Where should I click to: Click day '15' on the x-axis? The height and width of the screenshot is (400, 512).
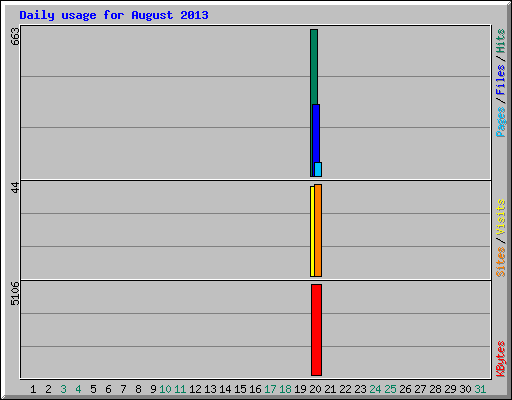[240, 389]
